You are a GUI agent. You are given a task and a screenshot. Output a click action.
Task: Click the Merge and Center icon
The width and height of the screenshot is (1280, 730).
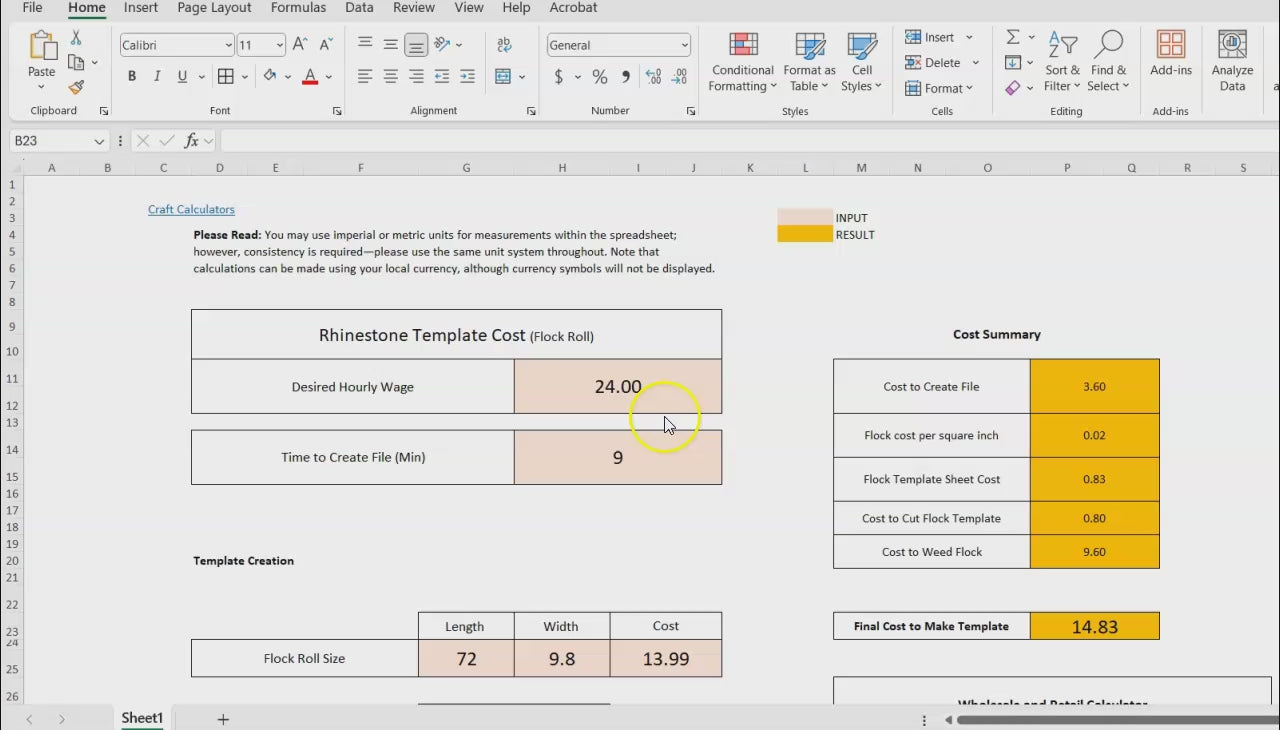(503, 77)
